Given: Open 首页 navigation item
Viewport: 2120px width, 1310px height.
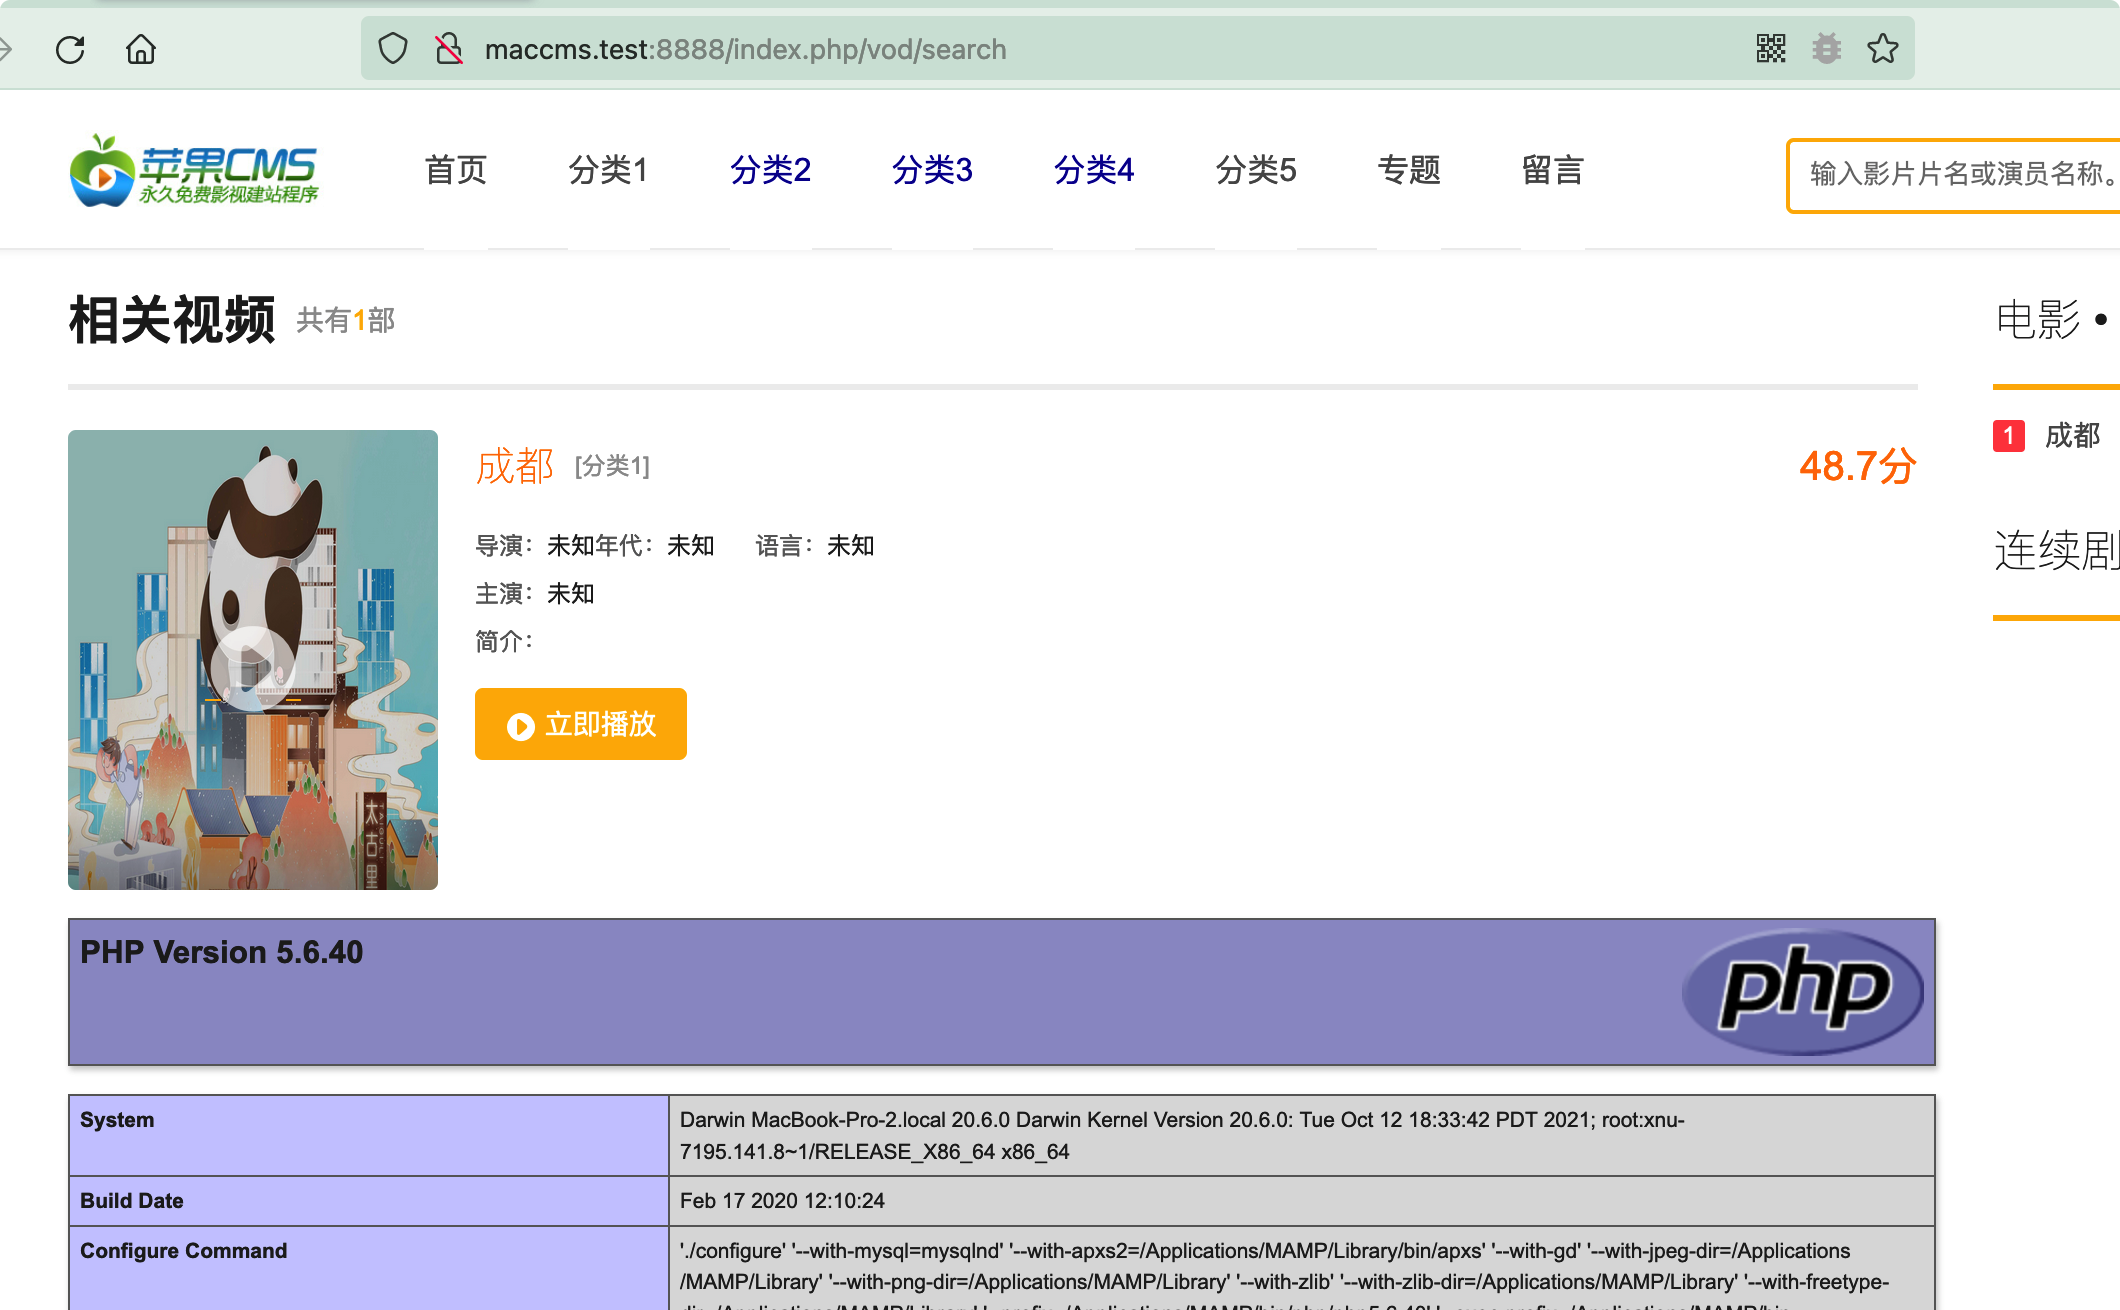Looking at the screenshot, I should 456,170.
